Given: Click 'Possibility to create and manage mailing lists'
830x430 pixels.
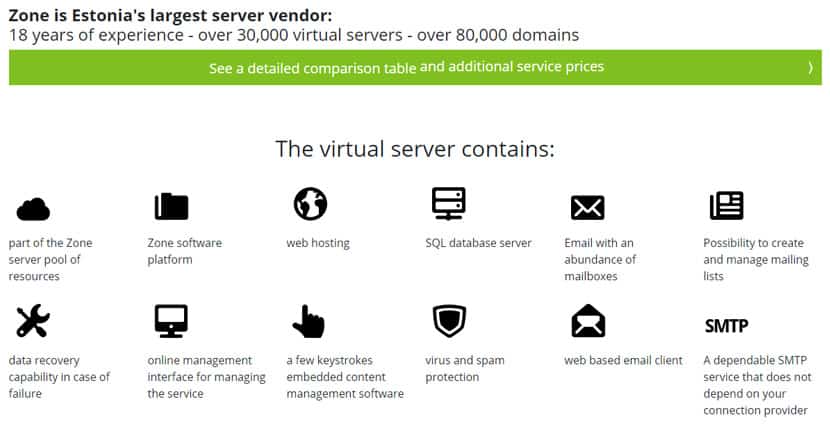Looking at the screenshot, I should [756, 259].
